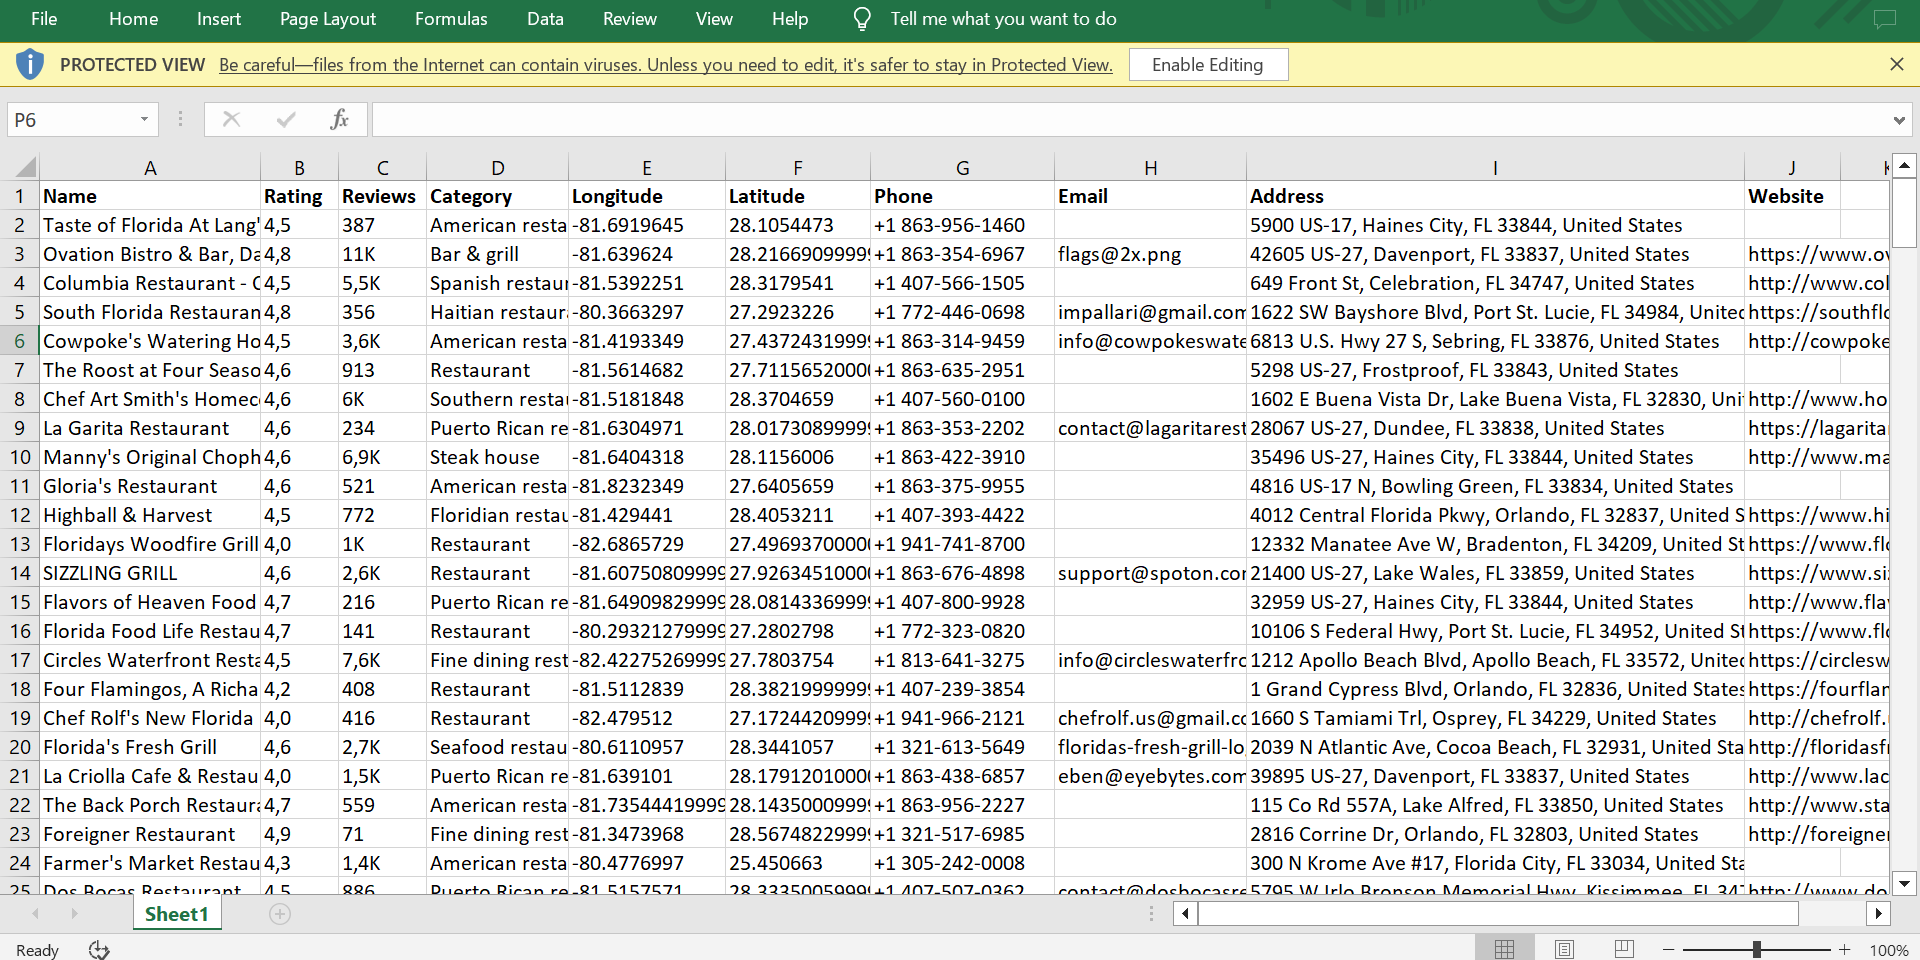Screen dimensions: 1920x960
Task: Click the formula bar Cancel X icon
Action: pos(231,120)
